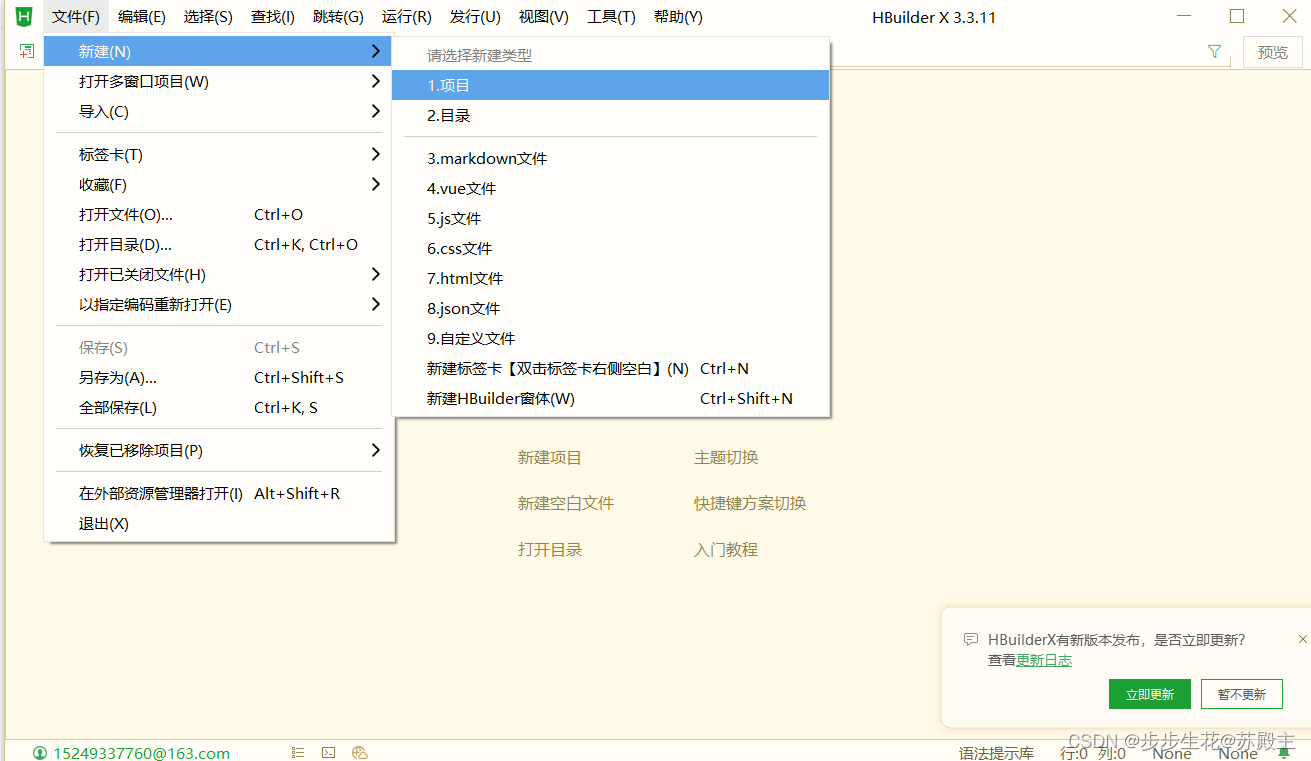1311x761 pixels.
Task: Click the 暂不更新 button
Action: tap(1242, 694)
